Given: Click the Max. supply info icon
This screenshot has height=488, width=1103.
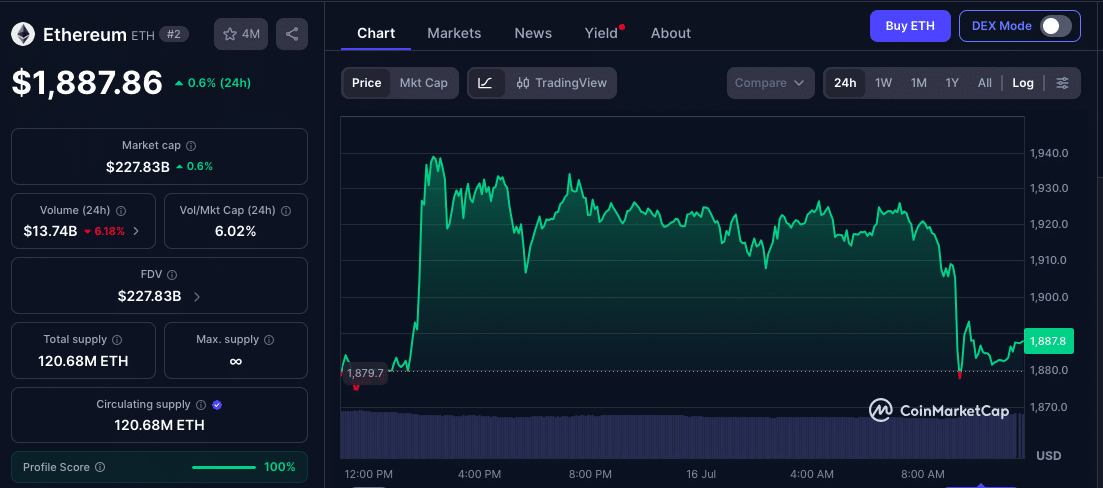Looking at the screenshot, I should 269,340.
